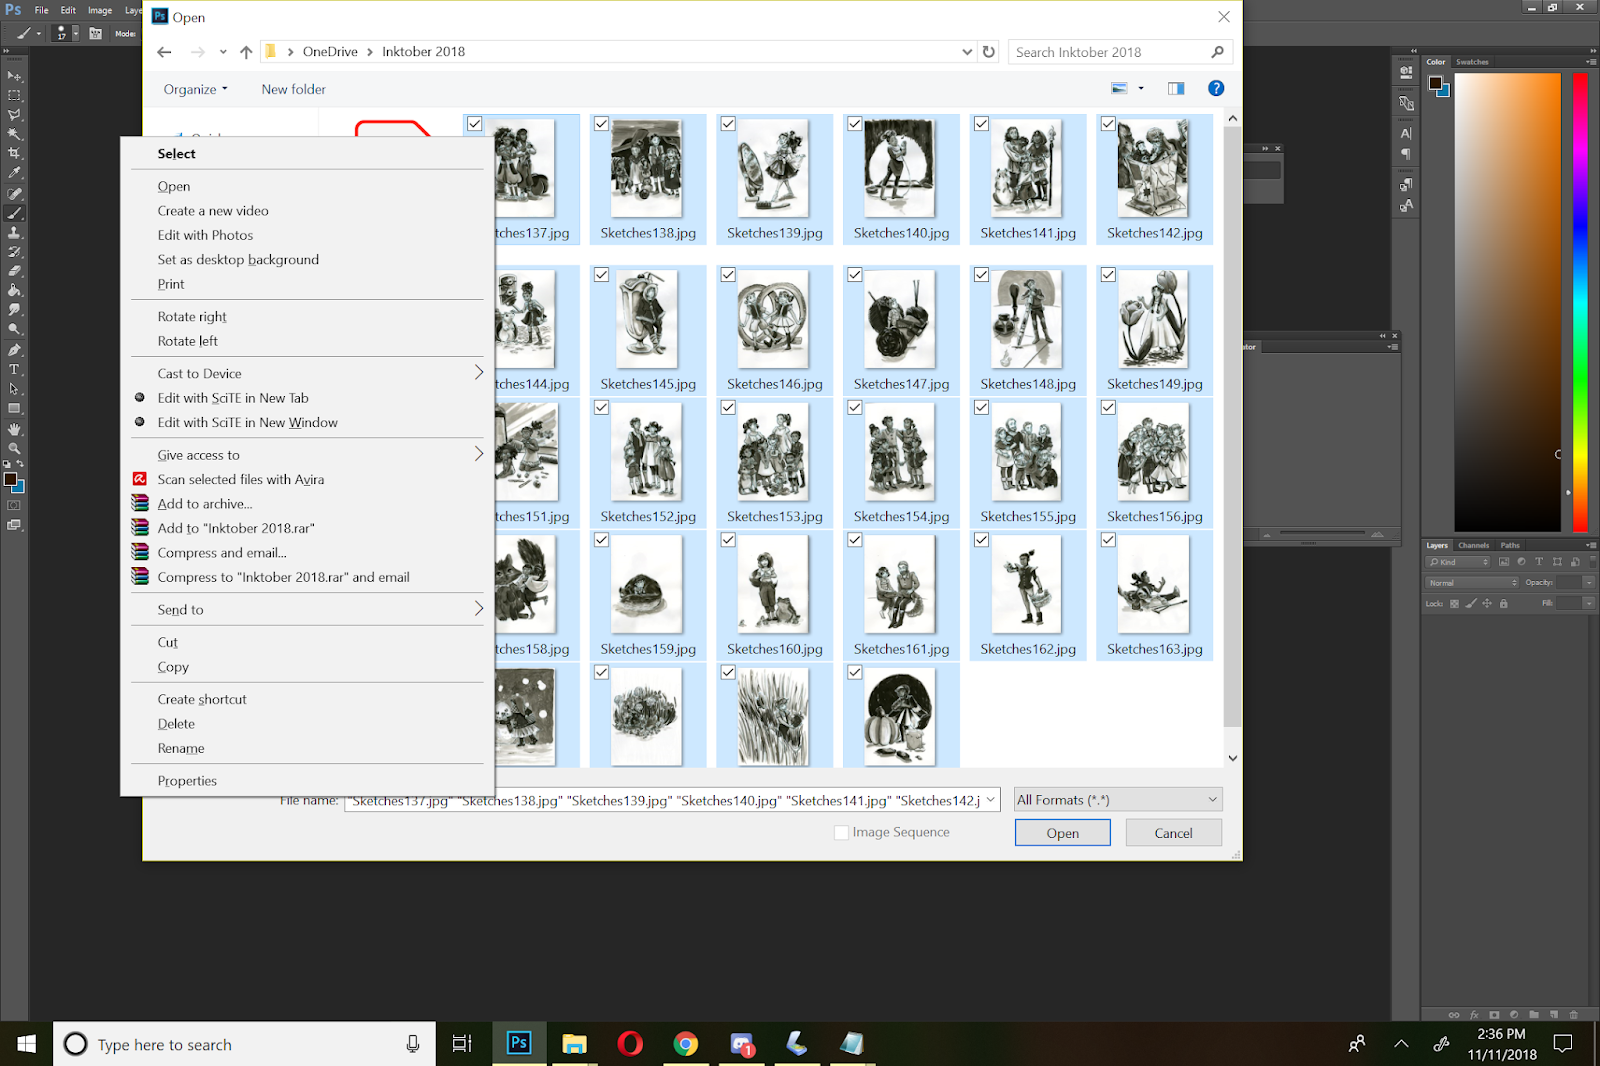Select the Paint Bucket tool
The width and height of the screenshot is (1600, 1066).
click(14, 290)
